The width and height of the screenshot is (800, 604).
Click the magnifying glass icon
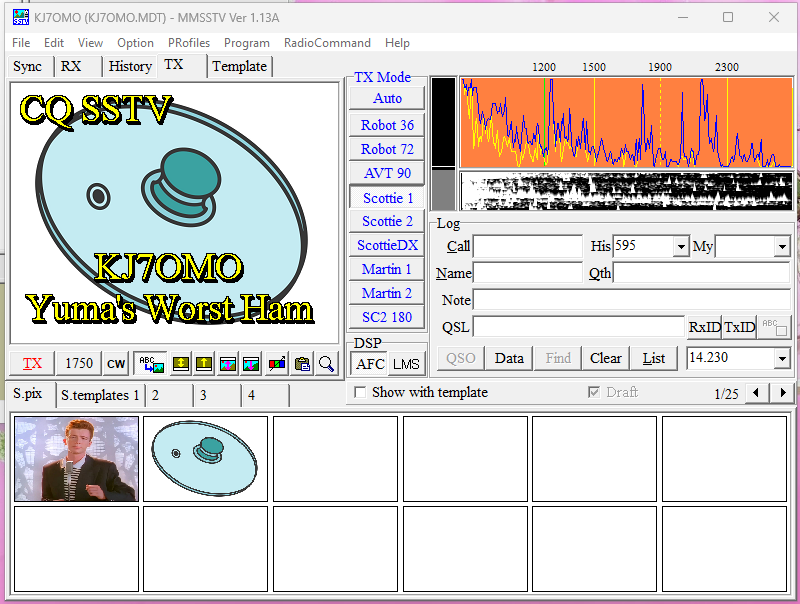(326, 364)
